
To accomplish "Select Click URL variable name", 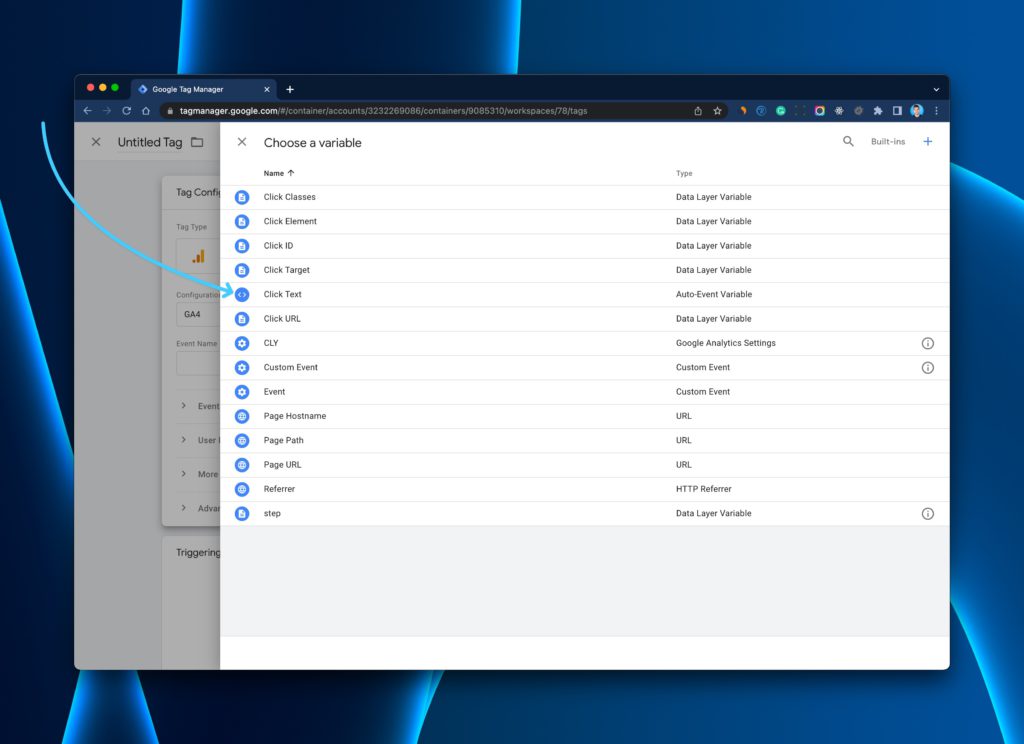I will (x=282, y=318).
